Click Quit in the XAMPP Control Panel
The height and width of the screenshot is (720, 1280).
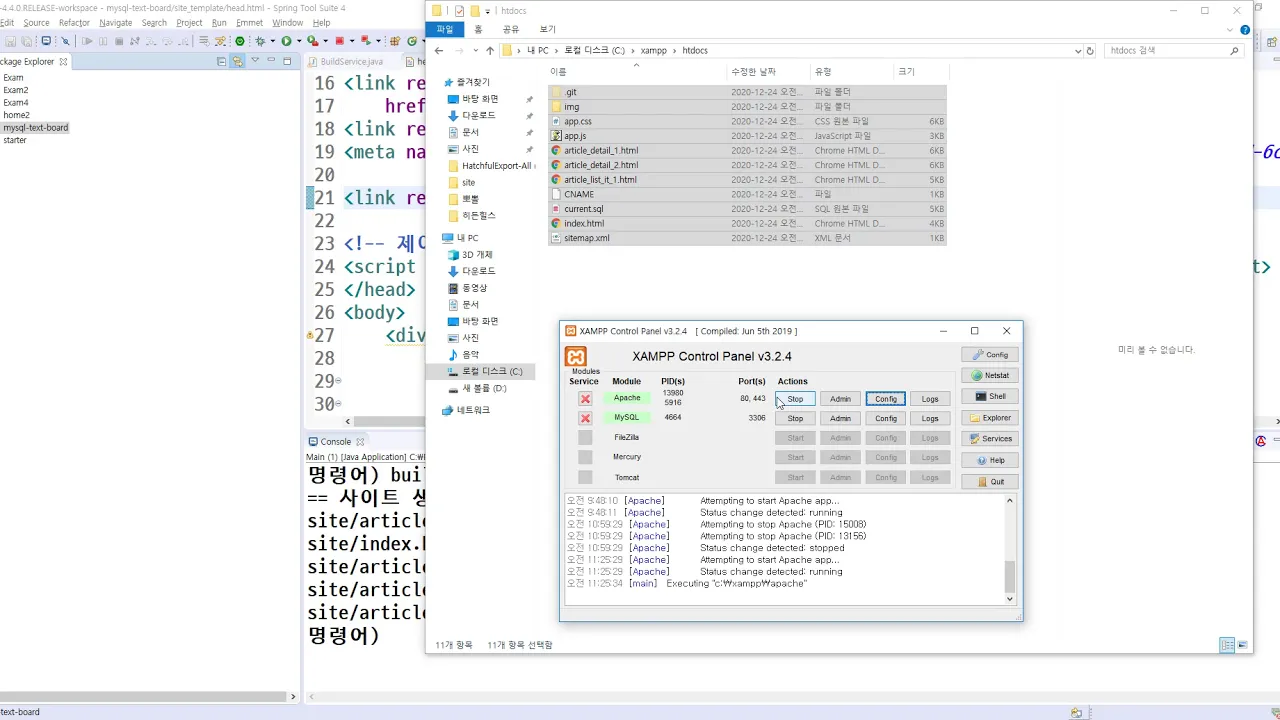coord(990,482)
